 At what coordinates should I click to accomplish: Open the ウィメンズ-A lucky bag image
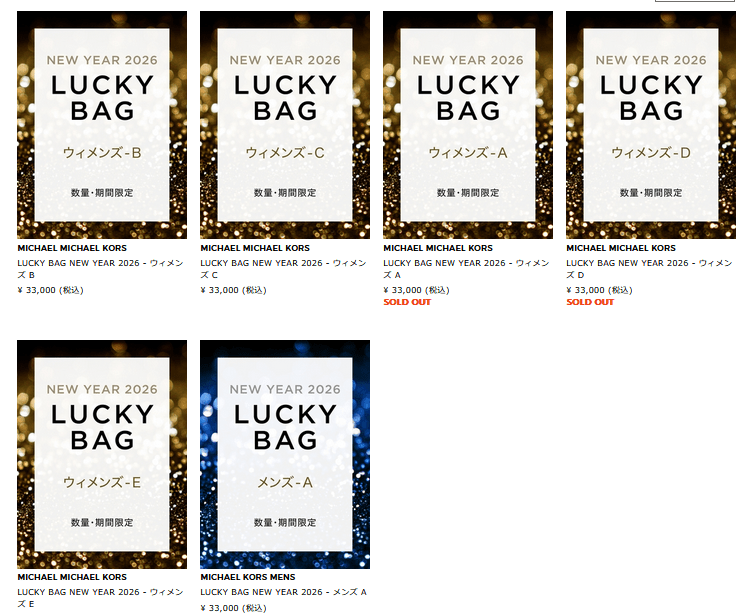coord(468,125)
